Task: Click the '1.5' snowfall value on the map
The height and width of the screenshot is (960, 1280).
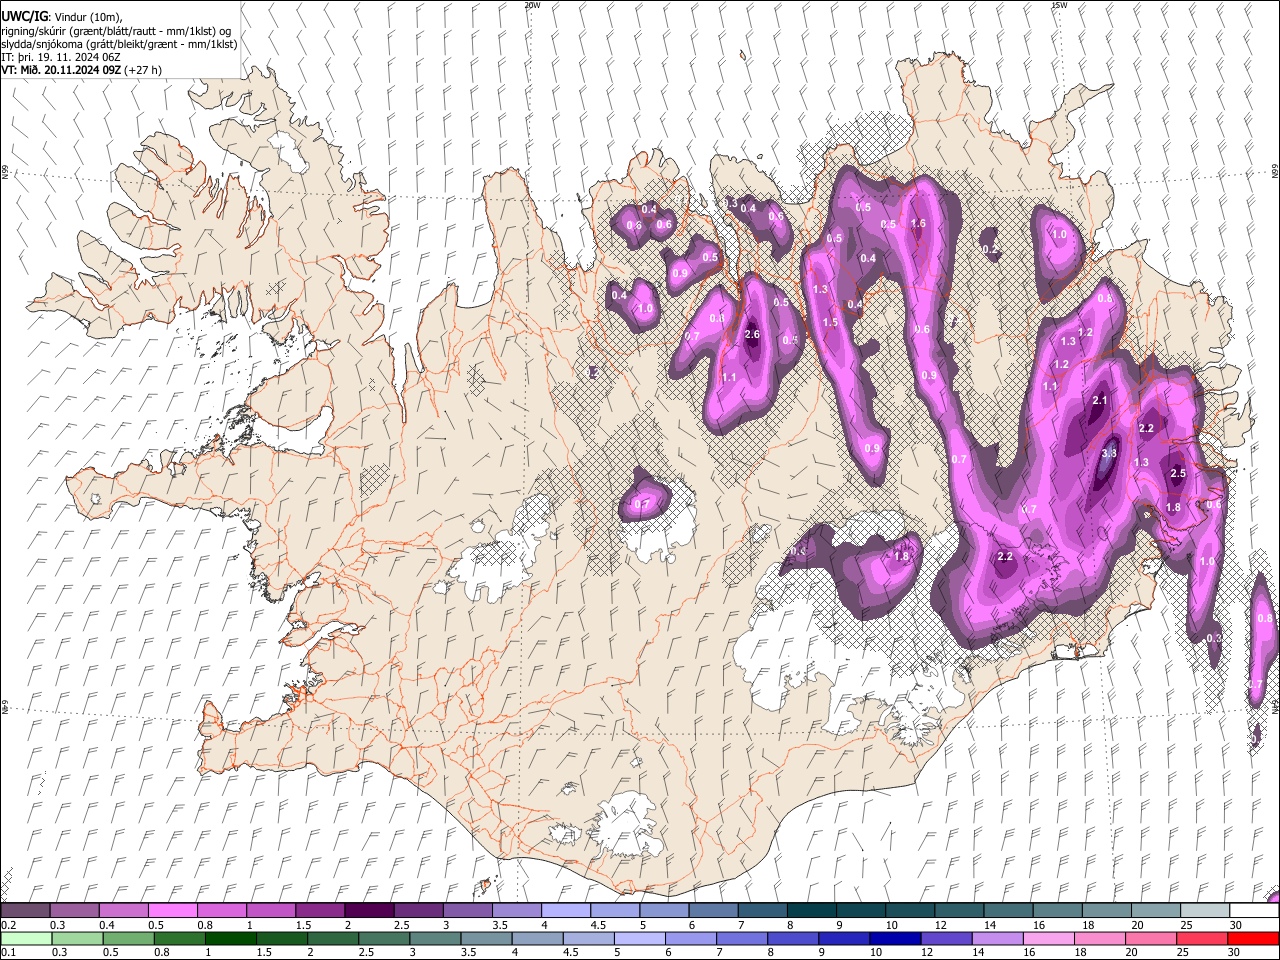Action: coord(830,323)
